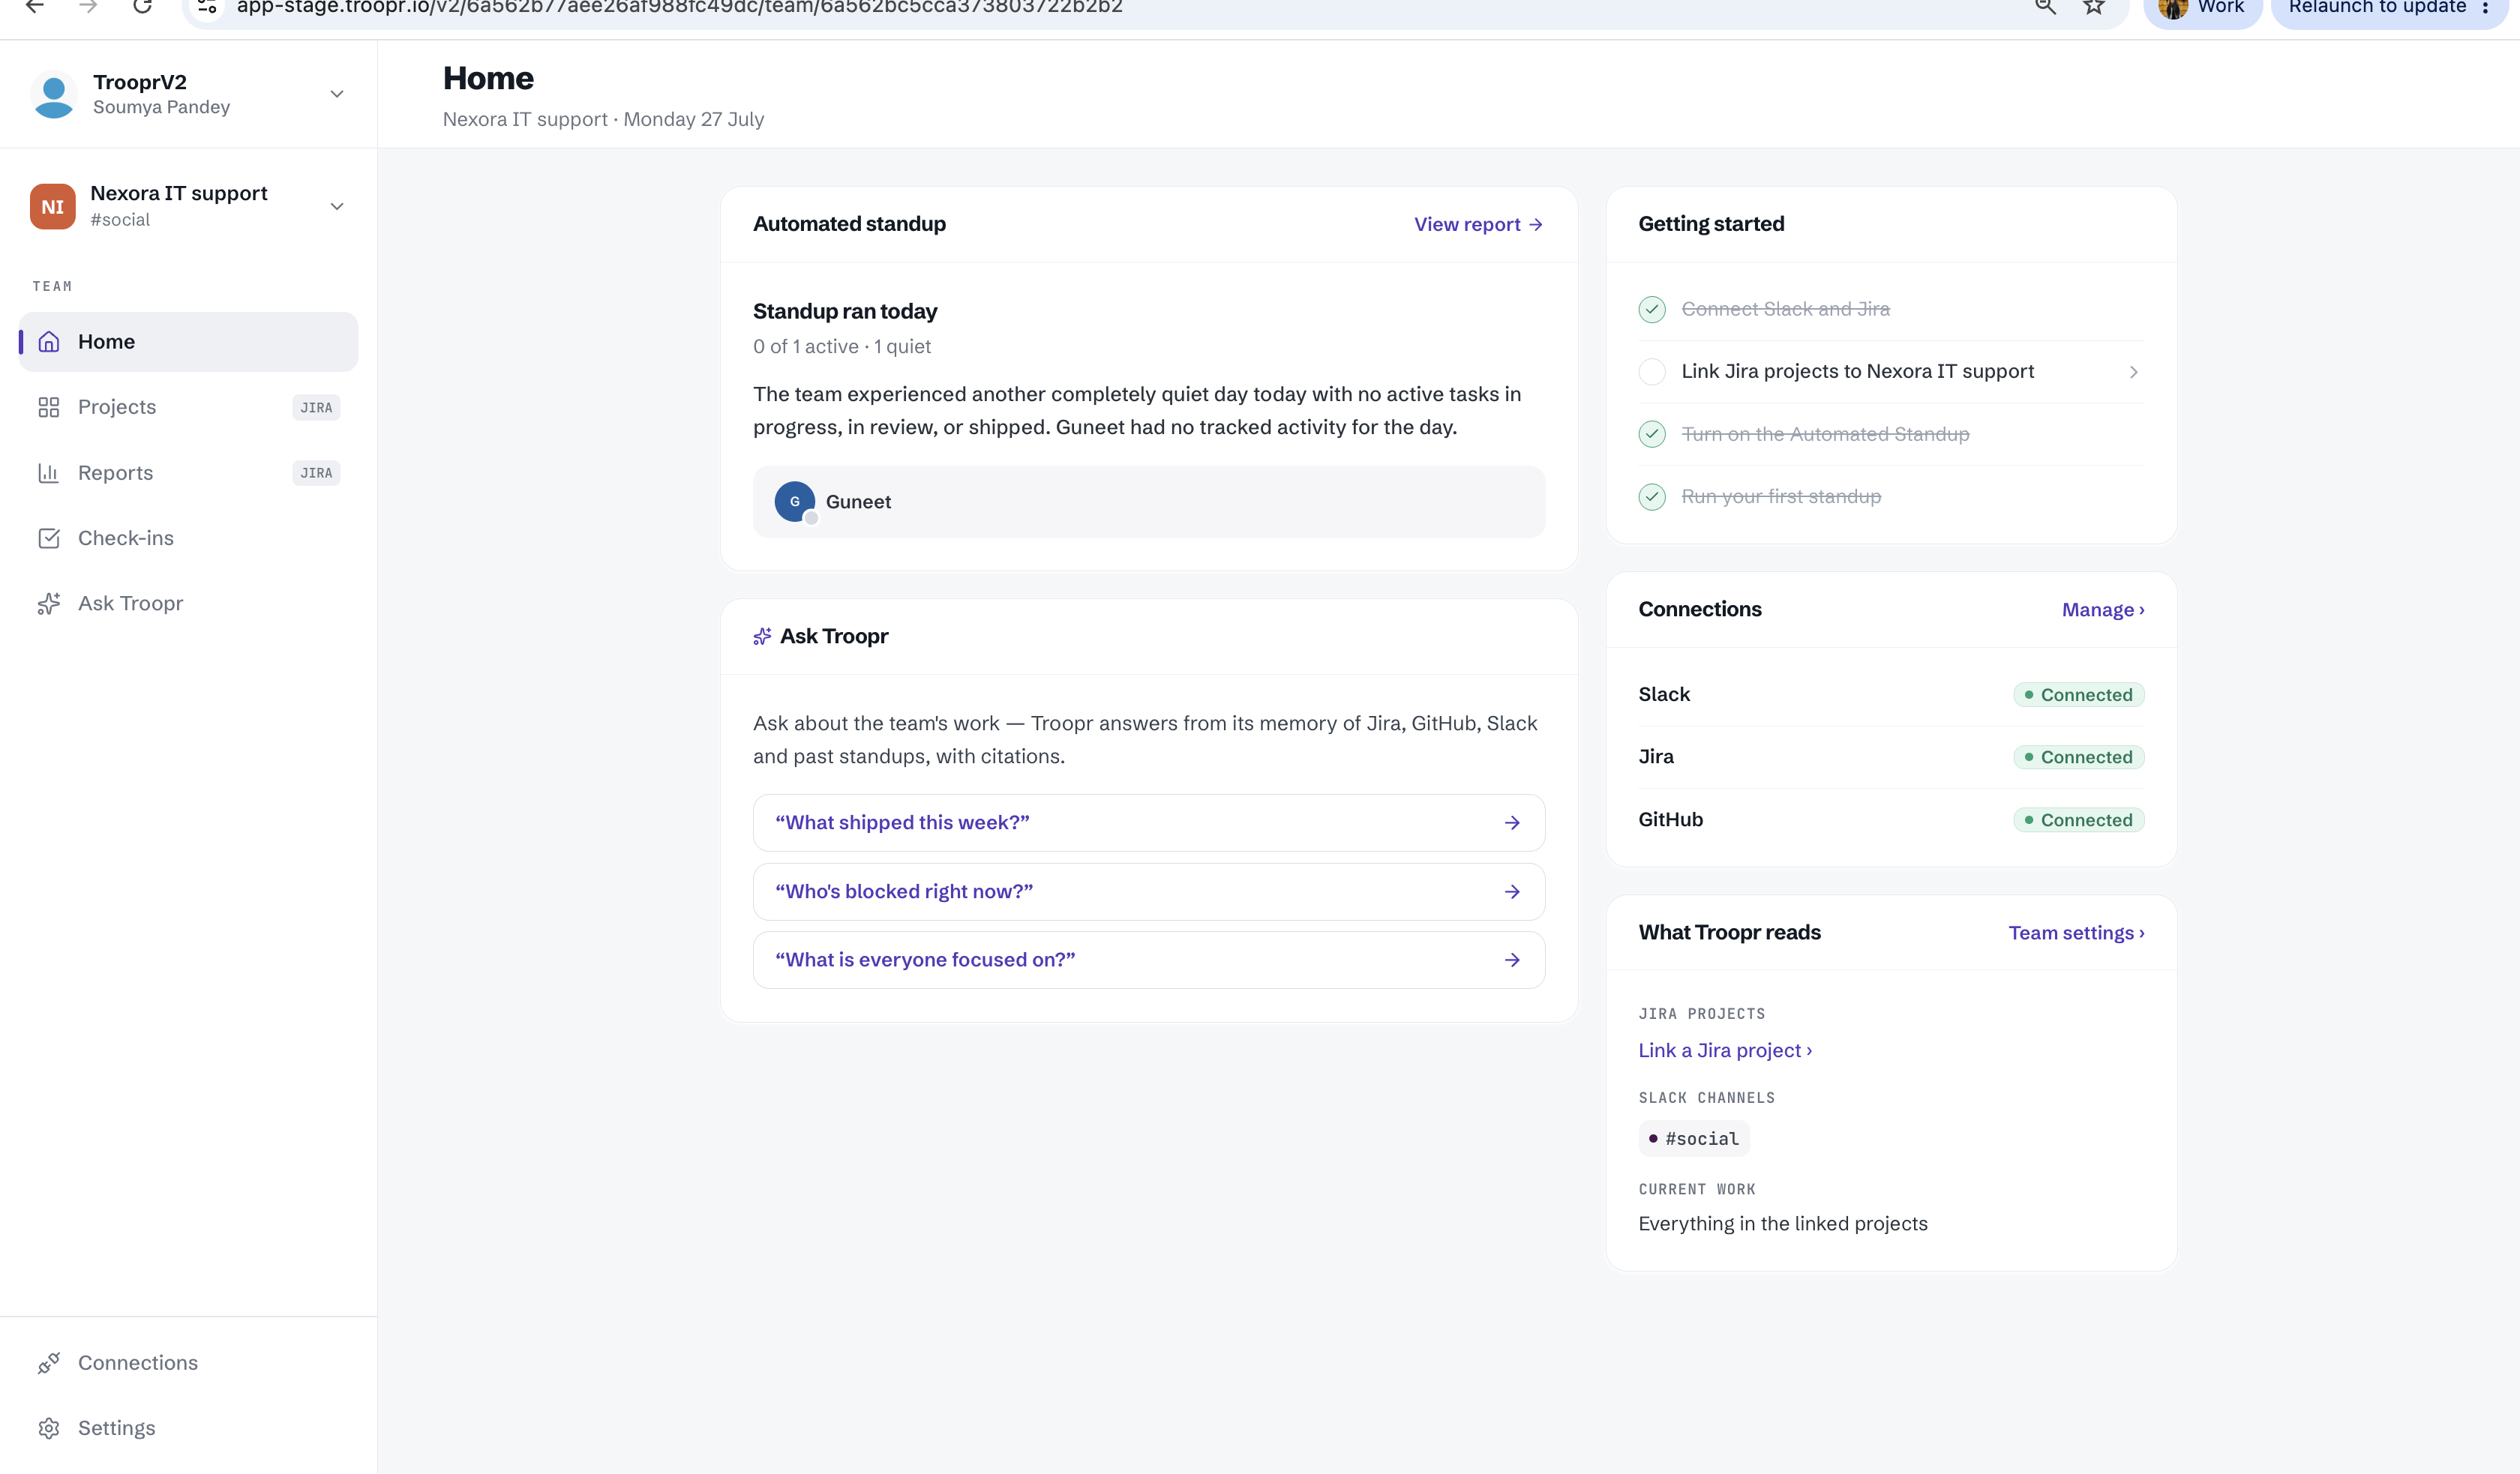Click arrow on "Who's blocked right now?" prompt
Viewport: 2520px width, 1474px height.
point(1512,892)
